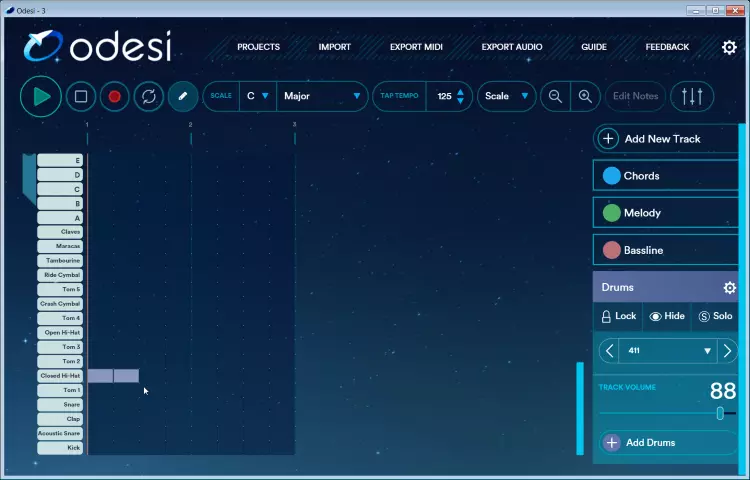750x480 pixels.
Task: Open the scale key dropdown showing C
Action: tap(258, 96)
